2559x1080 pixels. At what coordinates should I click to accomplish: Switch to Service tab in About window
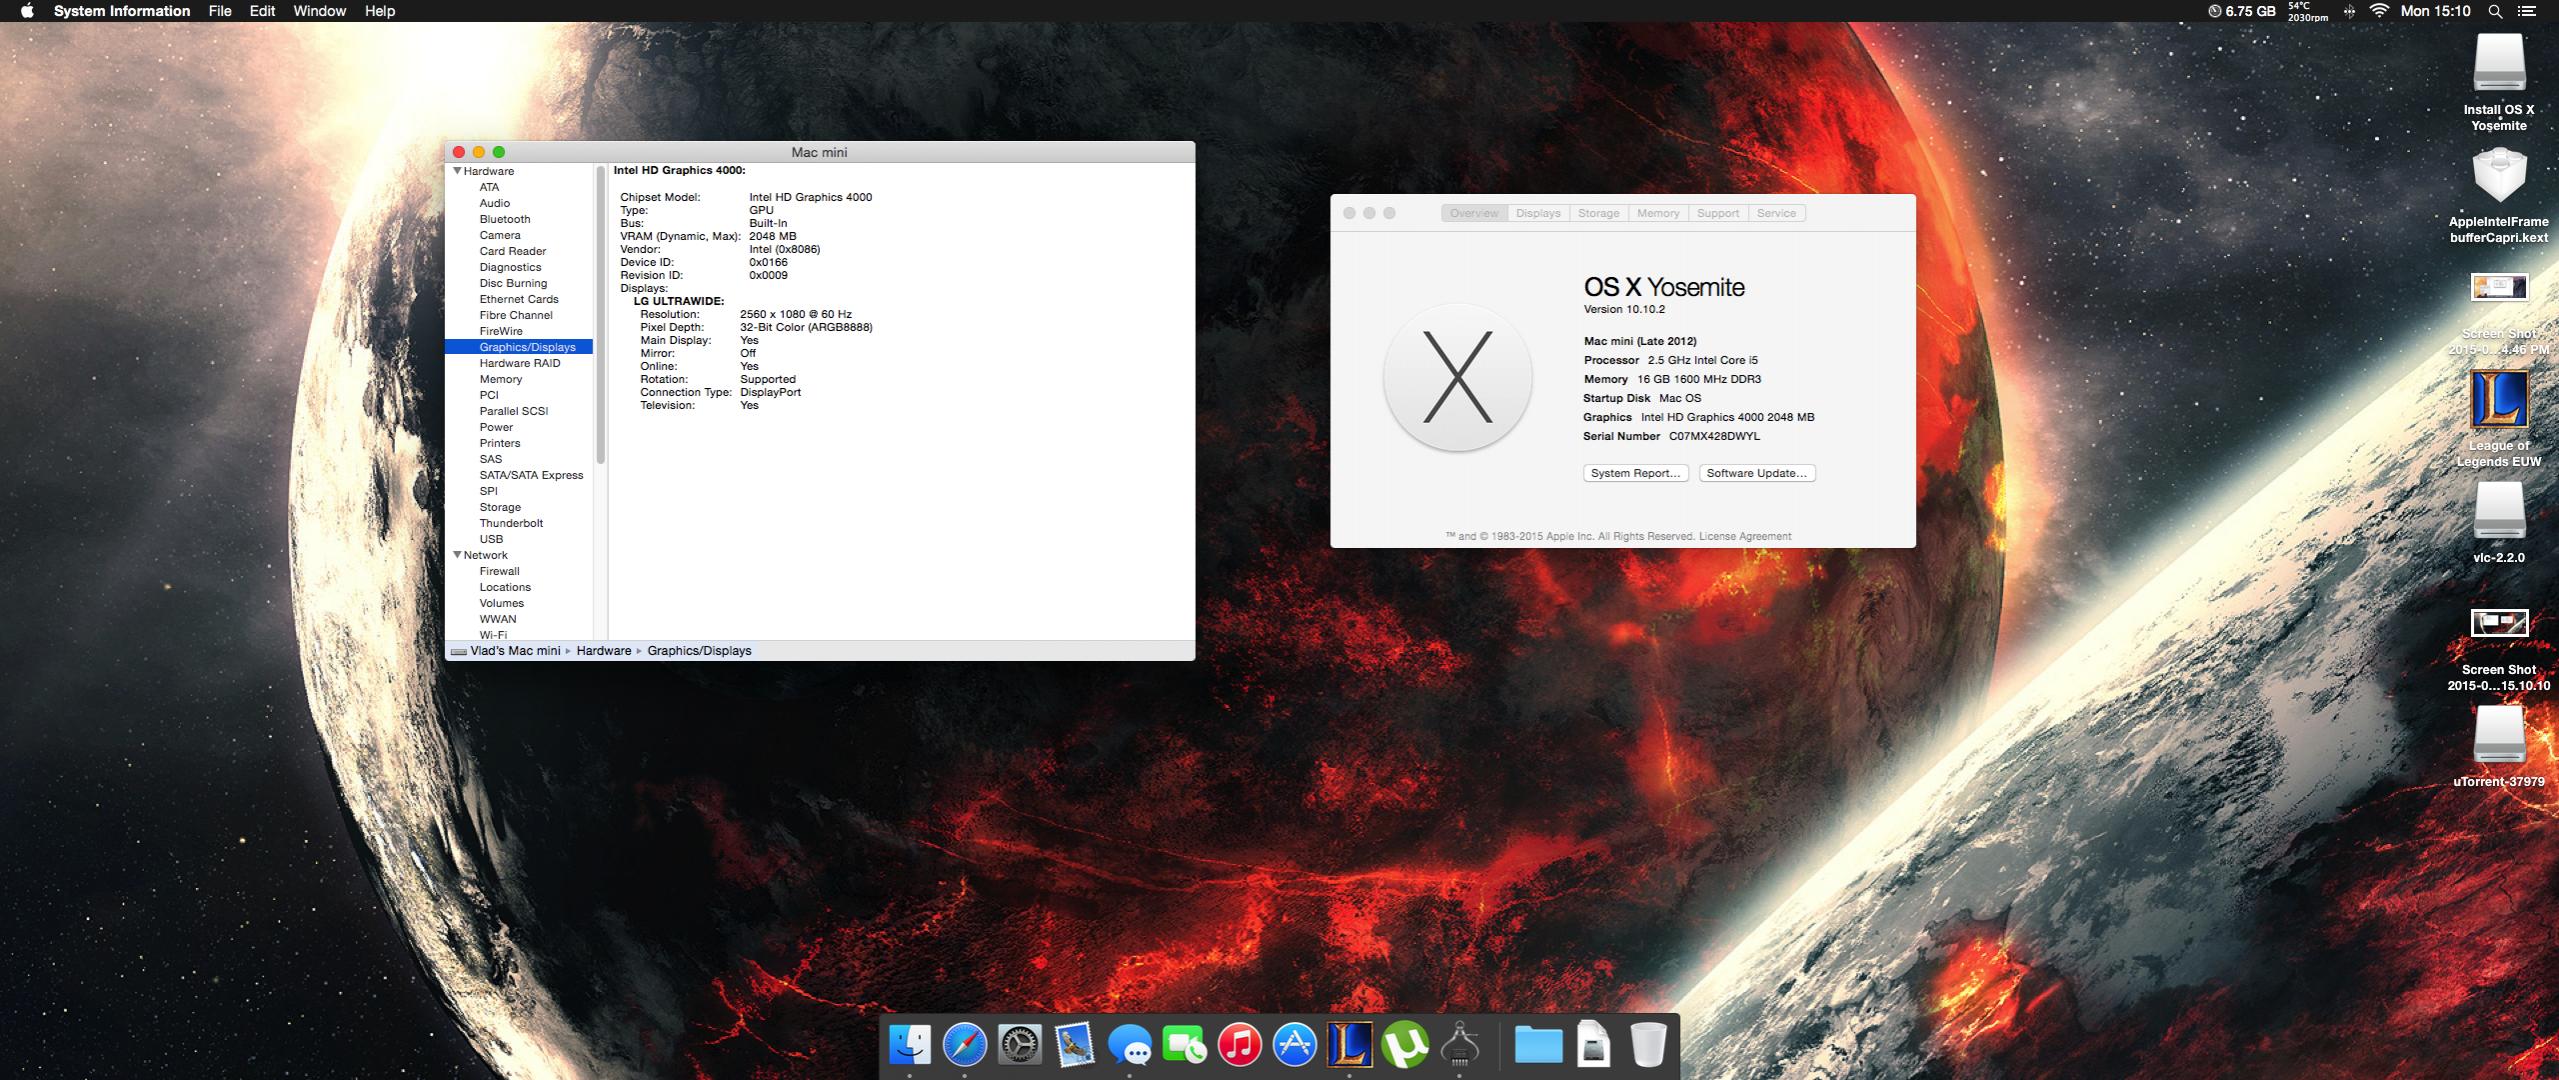pyautogui.click(x=1776, y=213)
